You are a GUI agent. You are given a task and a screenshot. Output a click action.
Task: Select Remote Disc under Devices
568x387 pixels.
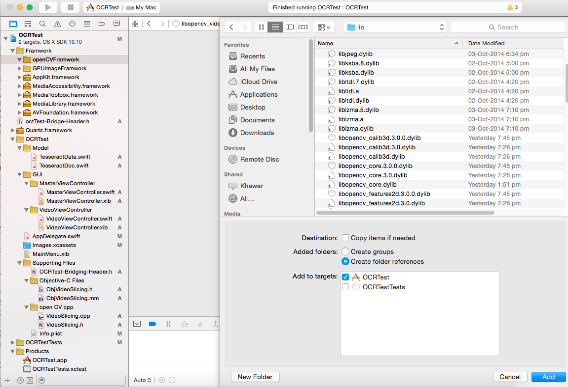(x=259, y=159)
